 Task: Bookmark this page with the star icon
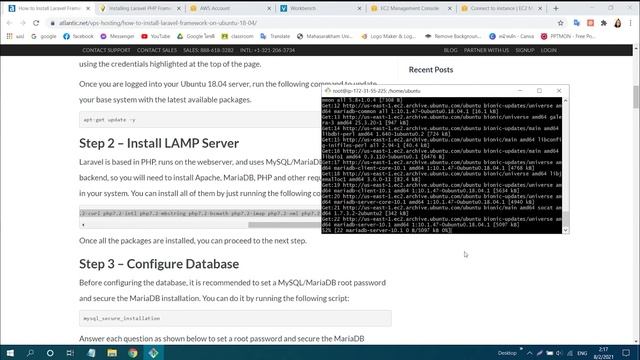coord(560,23)
